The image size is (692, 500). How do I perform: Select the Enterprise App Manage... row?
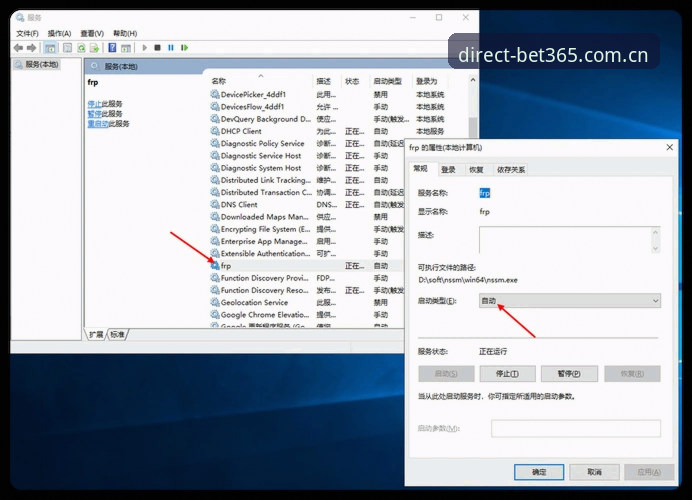click(x=307, y=241)
